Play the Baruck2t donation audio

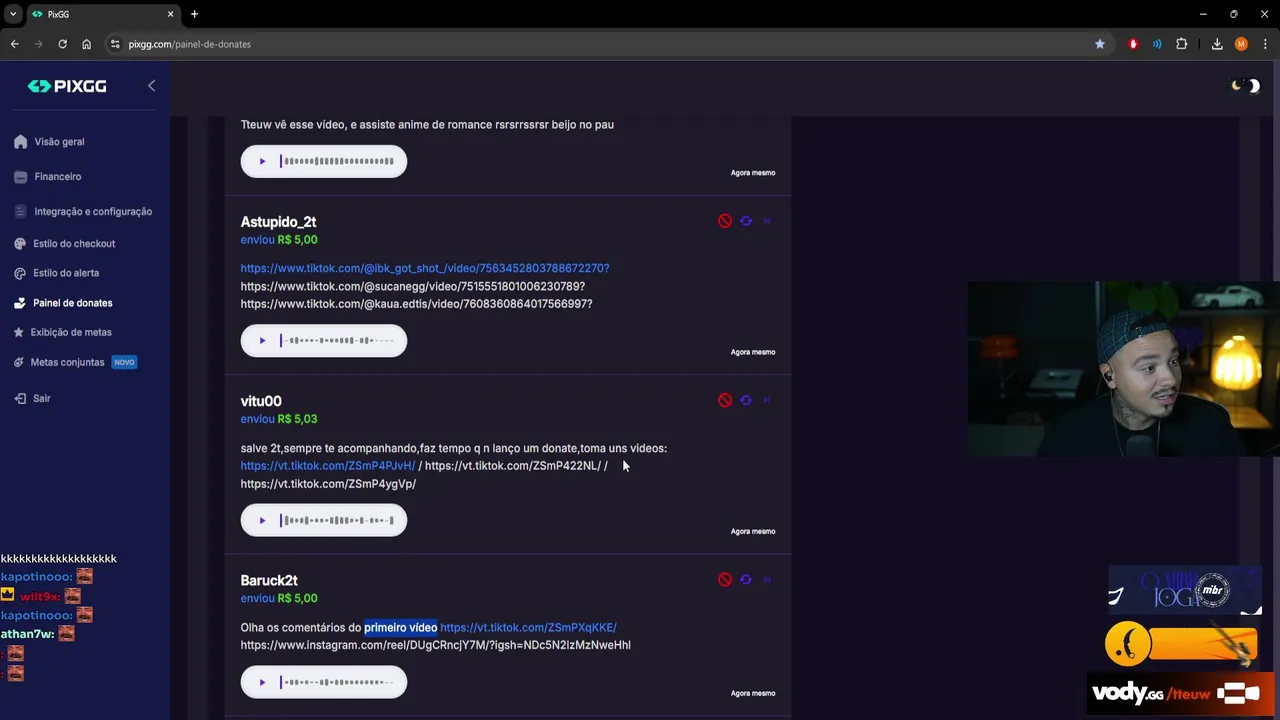(x=262, y=682)
